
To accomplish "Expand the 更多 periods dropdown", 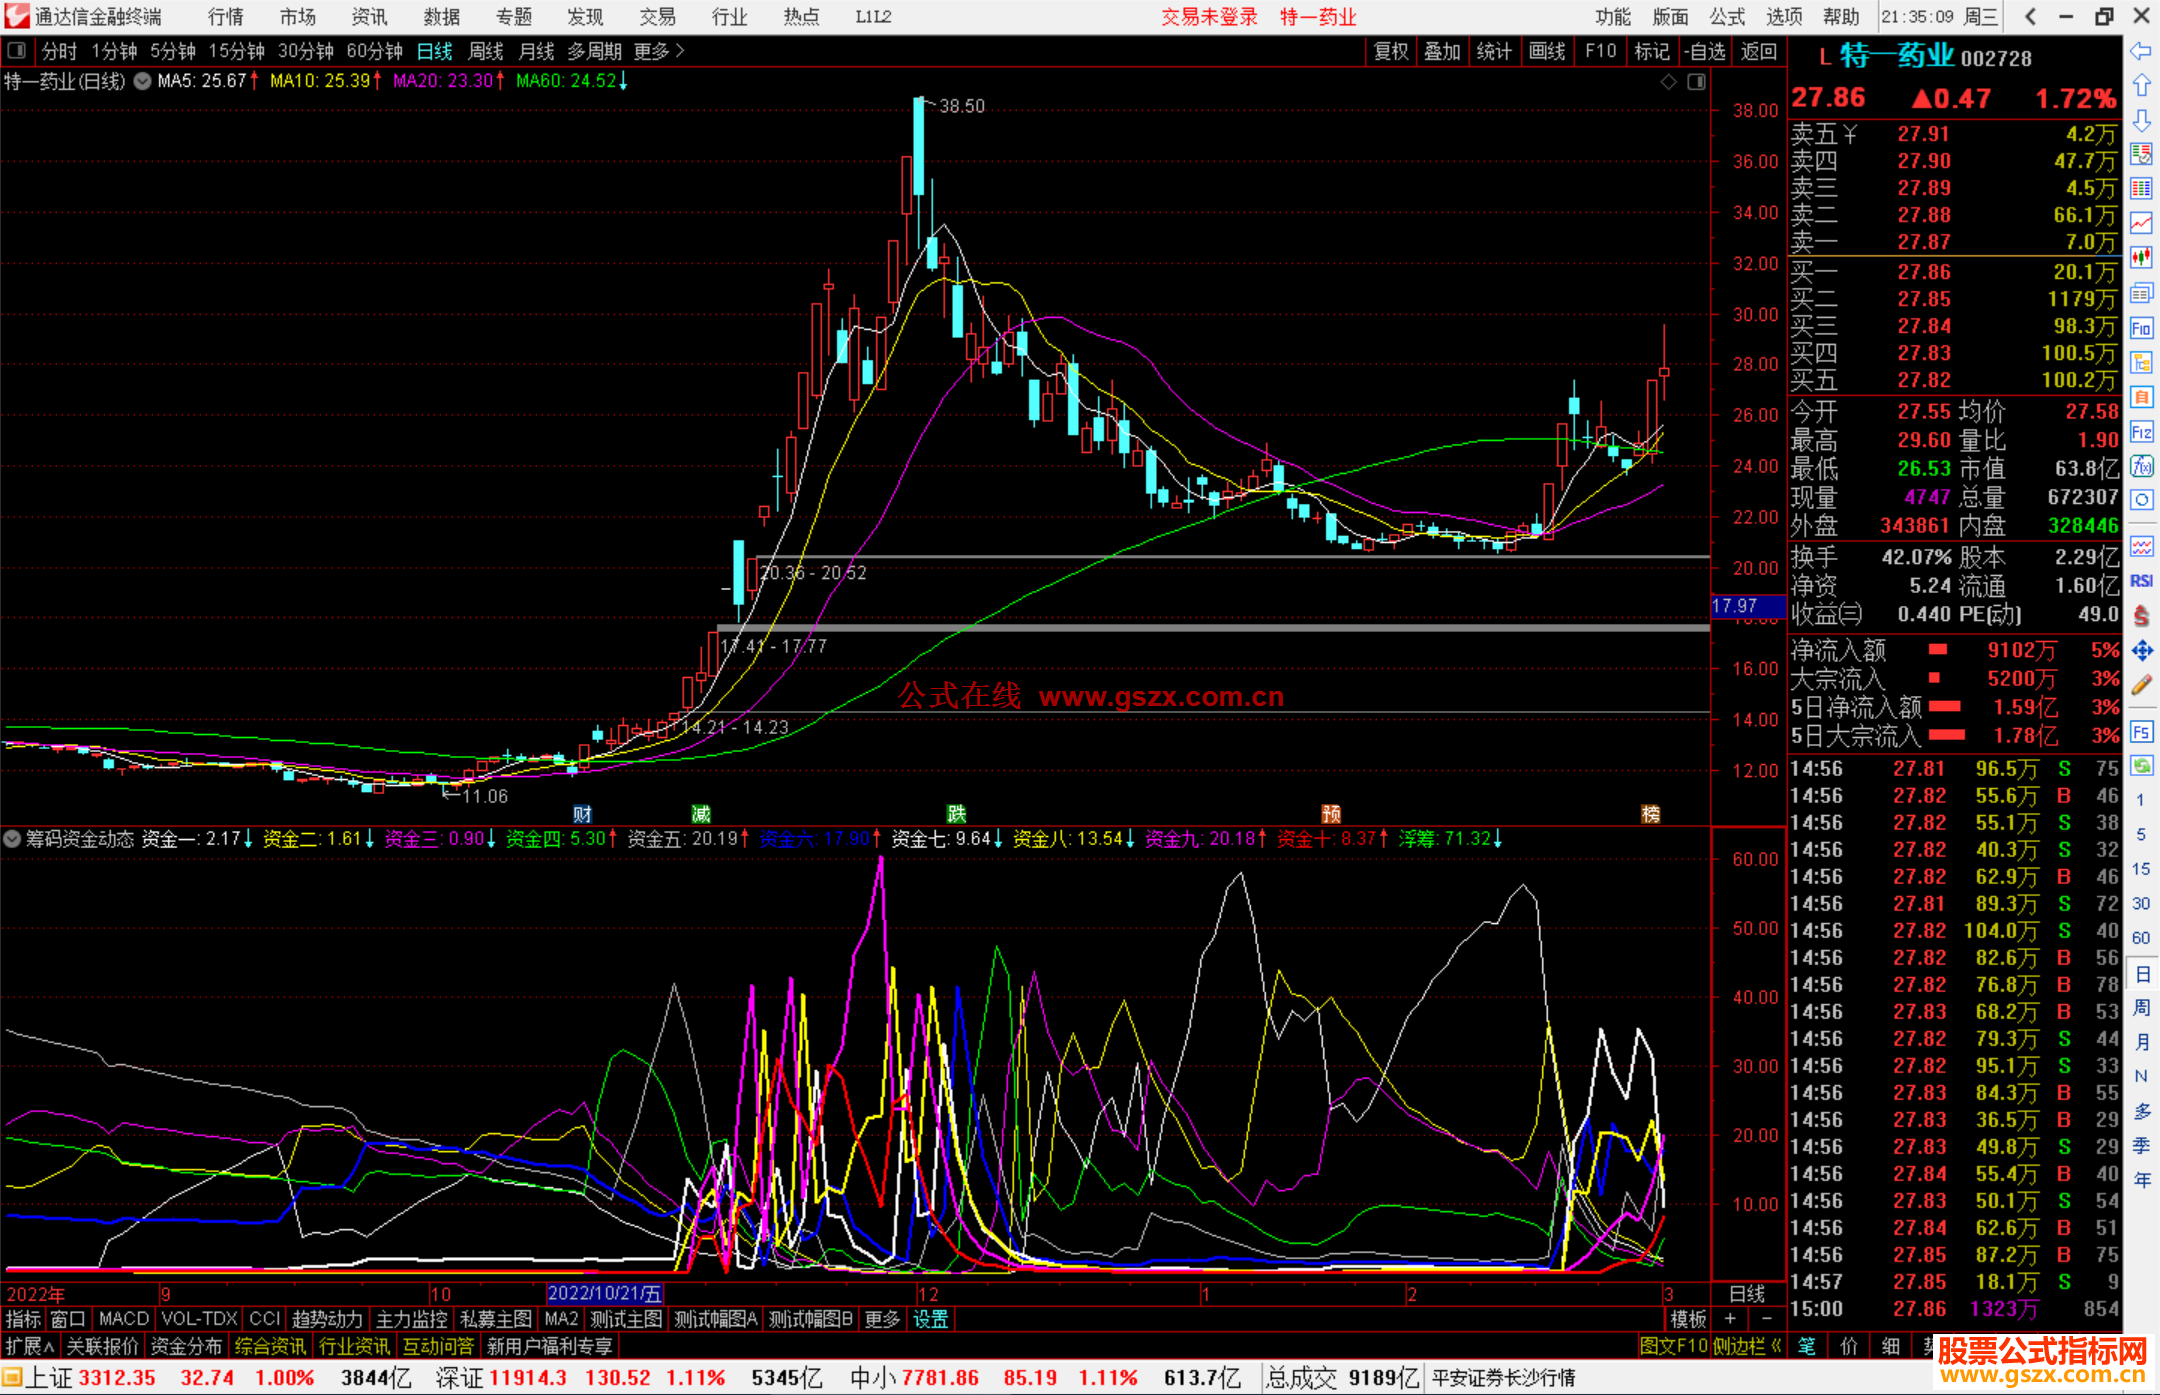I will 659,51.
